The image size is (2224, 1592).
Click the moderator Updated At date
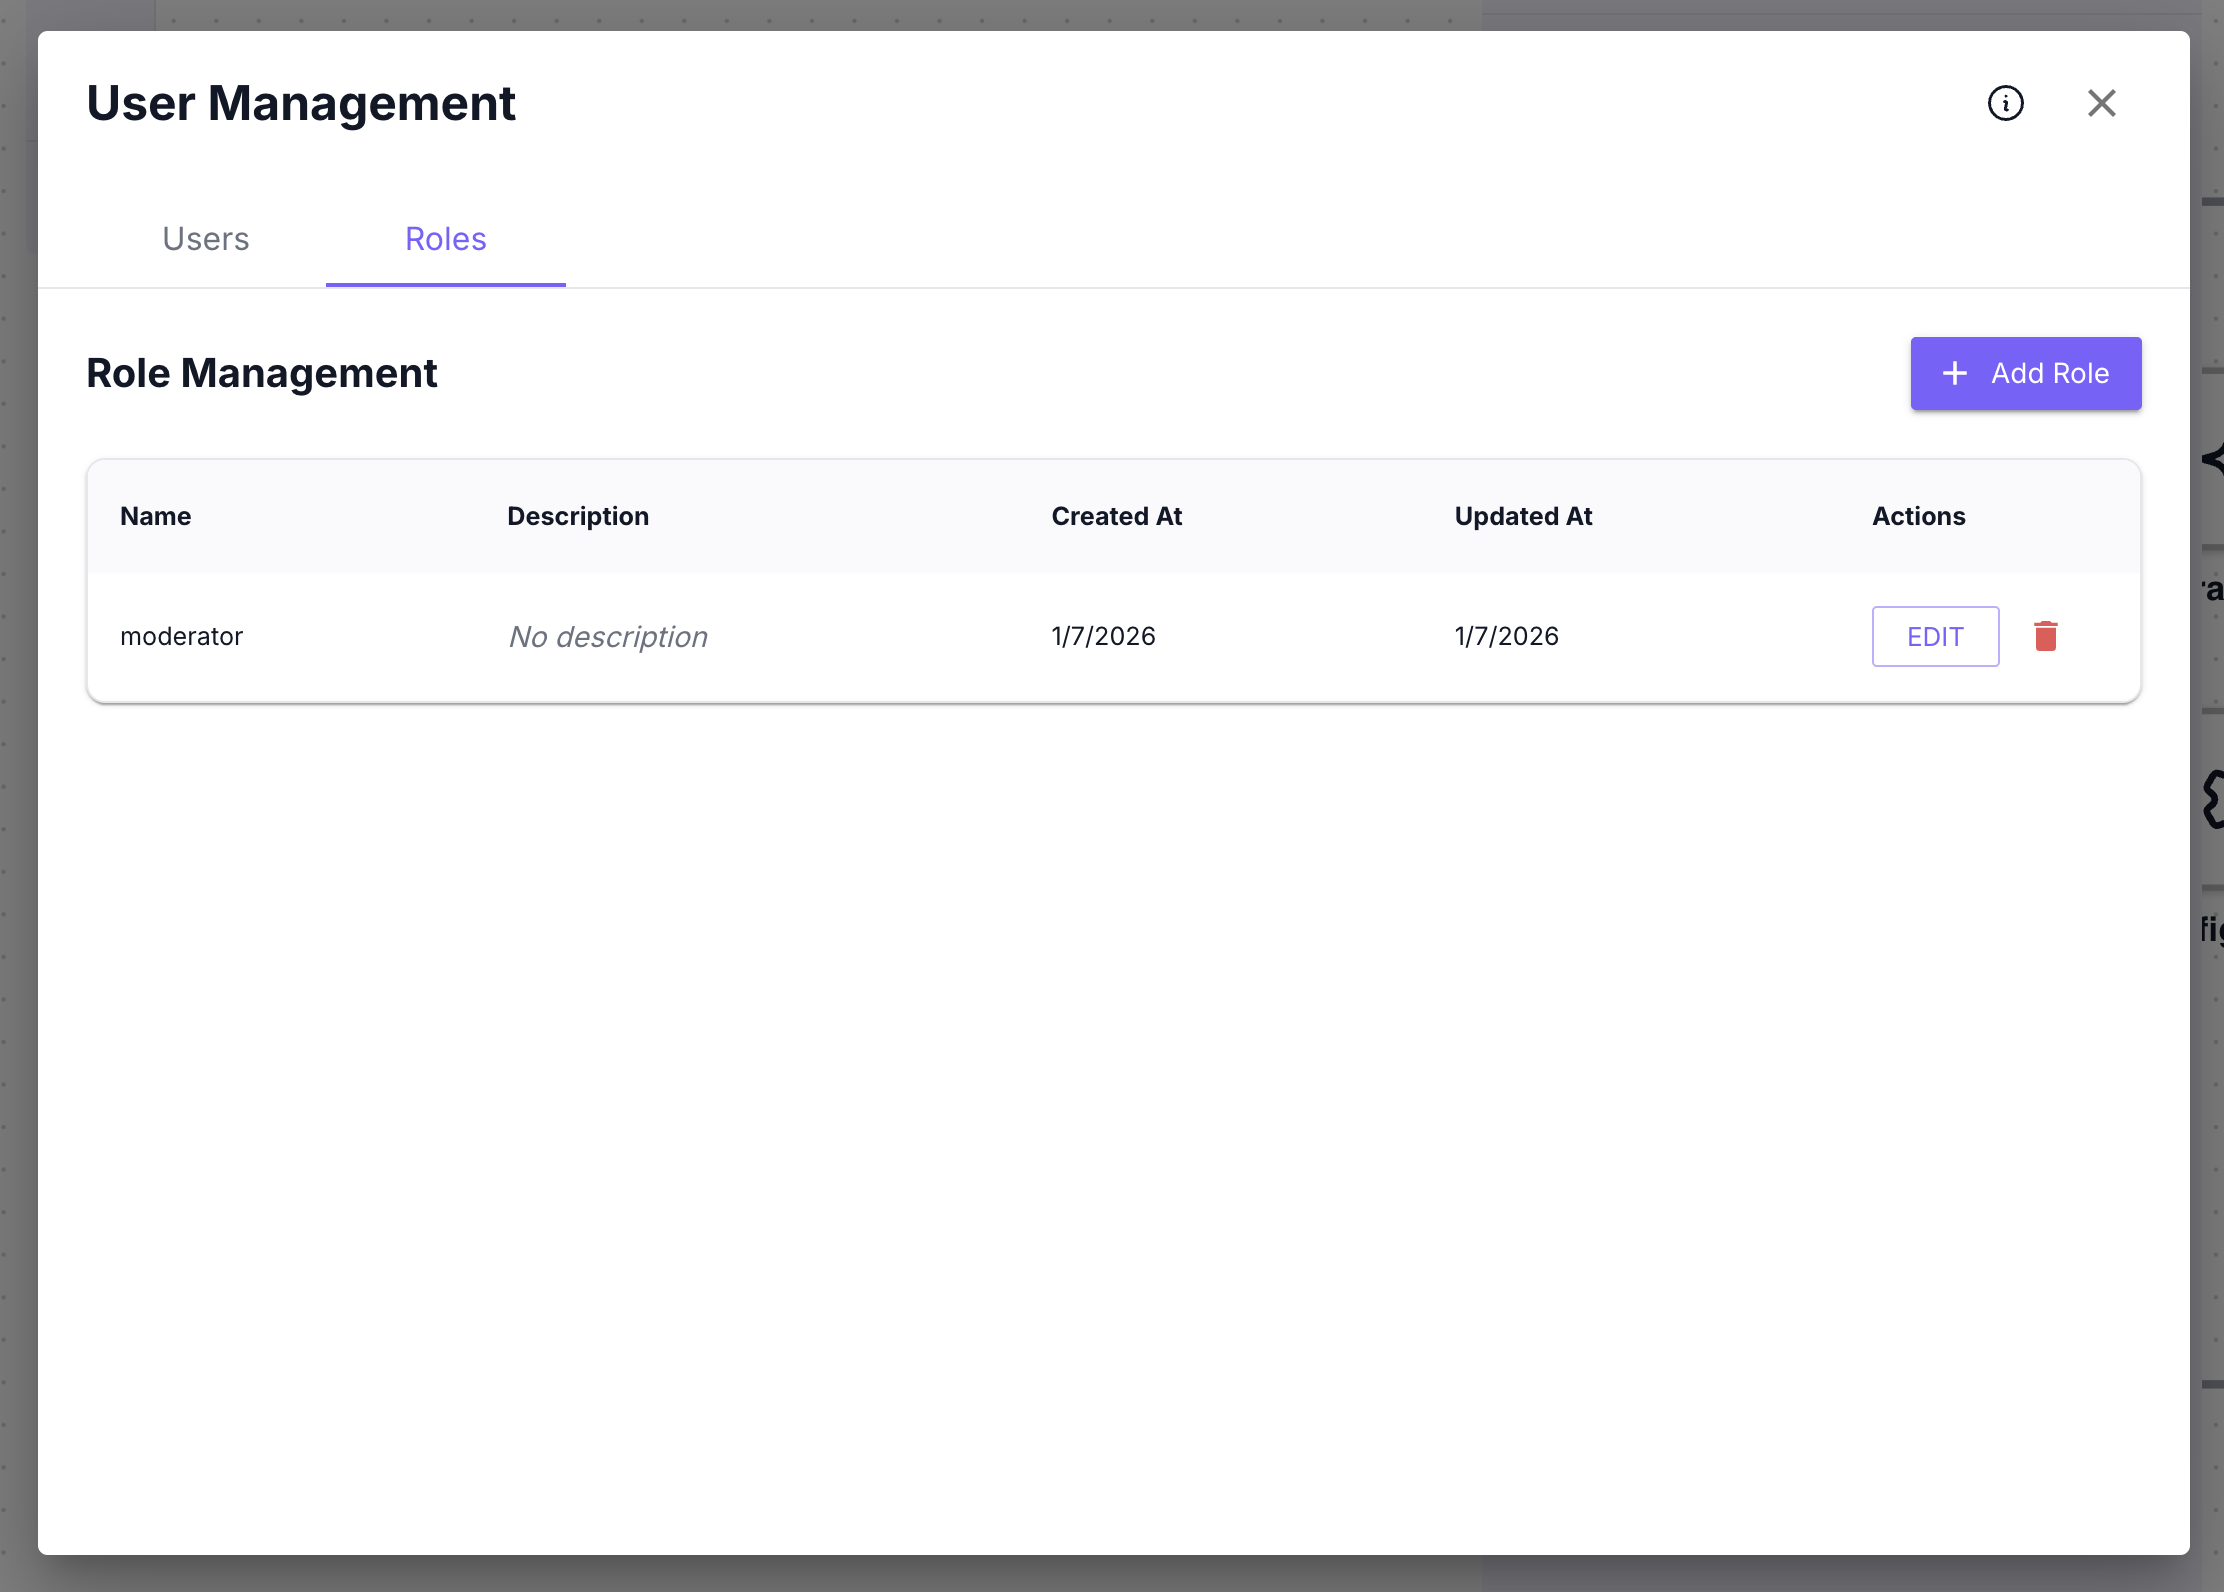[x=1506, y=636]
